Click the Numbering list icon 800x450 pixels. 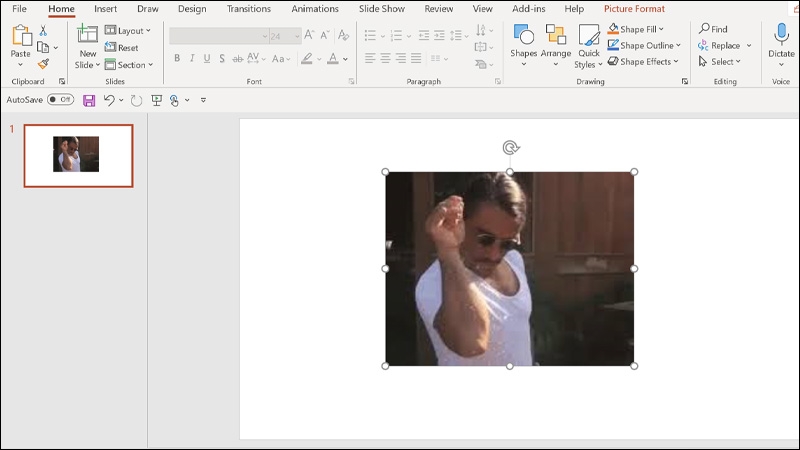396,35
